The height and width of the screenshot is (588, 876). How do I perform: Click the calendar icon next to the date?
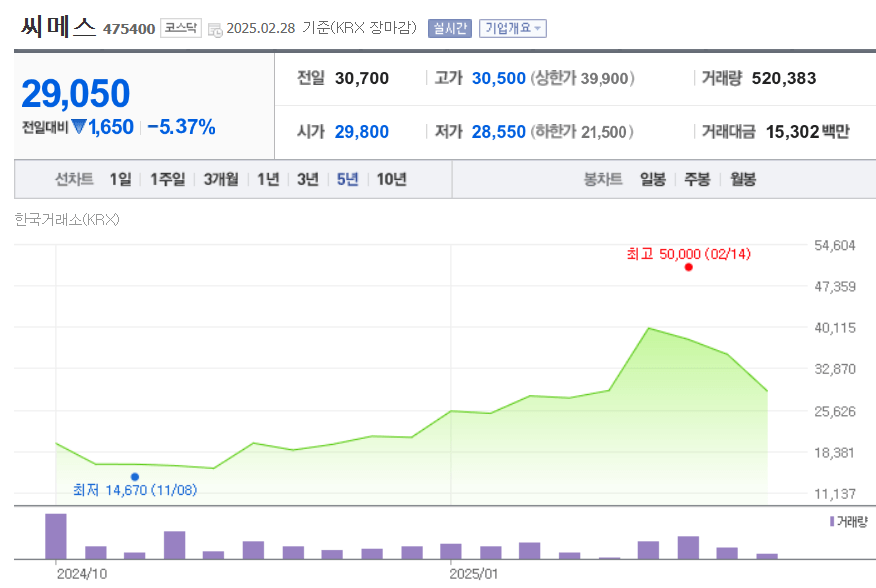pos(213,29)
